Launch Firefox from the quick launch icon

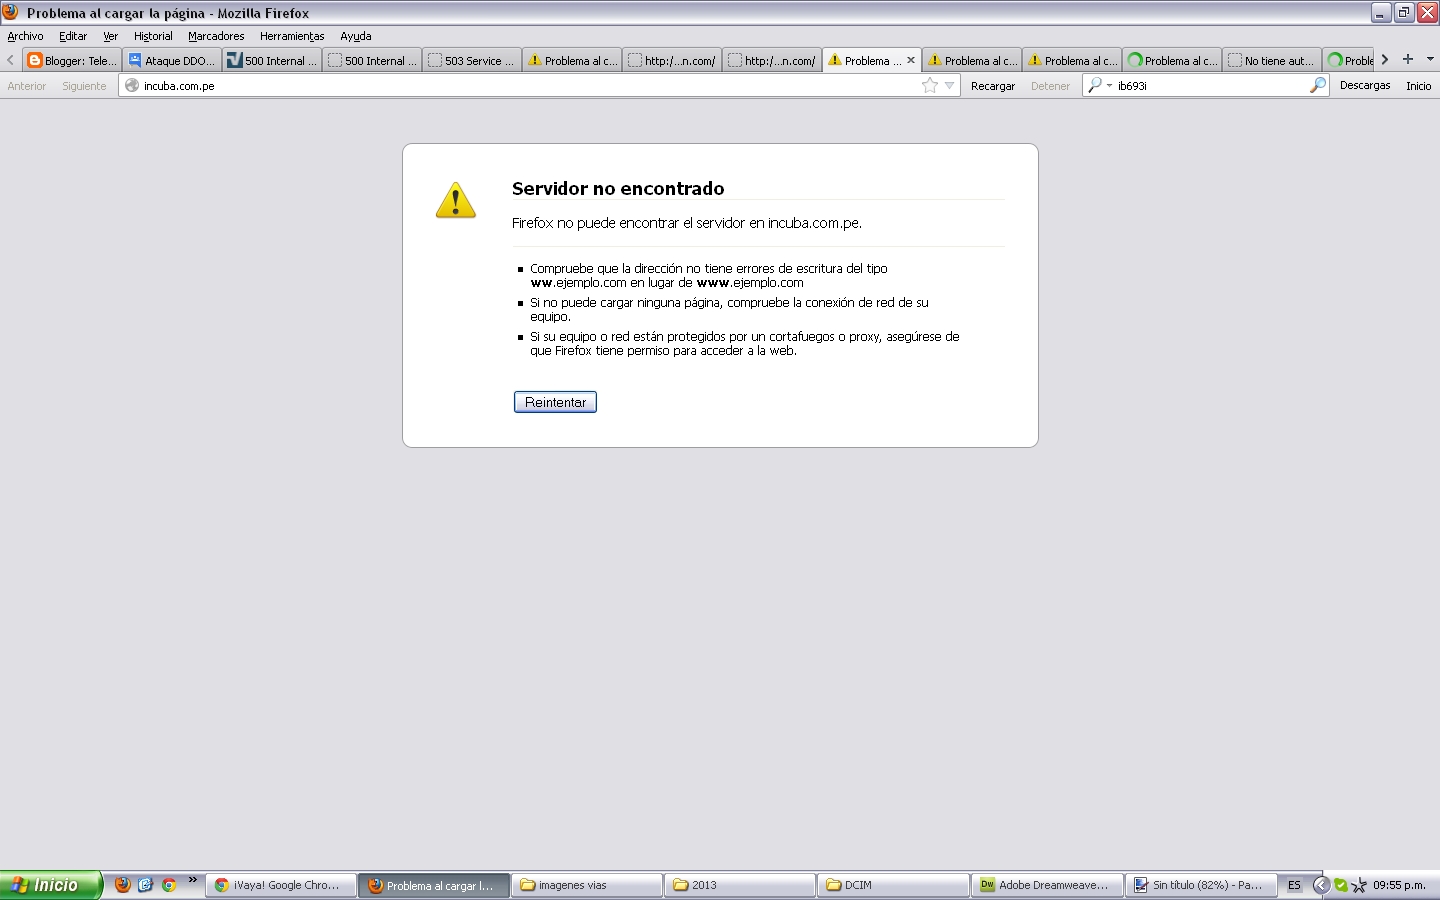click(123, 885)
